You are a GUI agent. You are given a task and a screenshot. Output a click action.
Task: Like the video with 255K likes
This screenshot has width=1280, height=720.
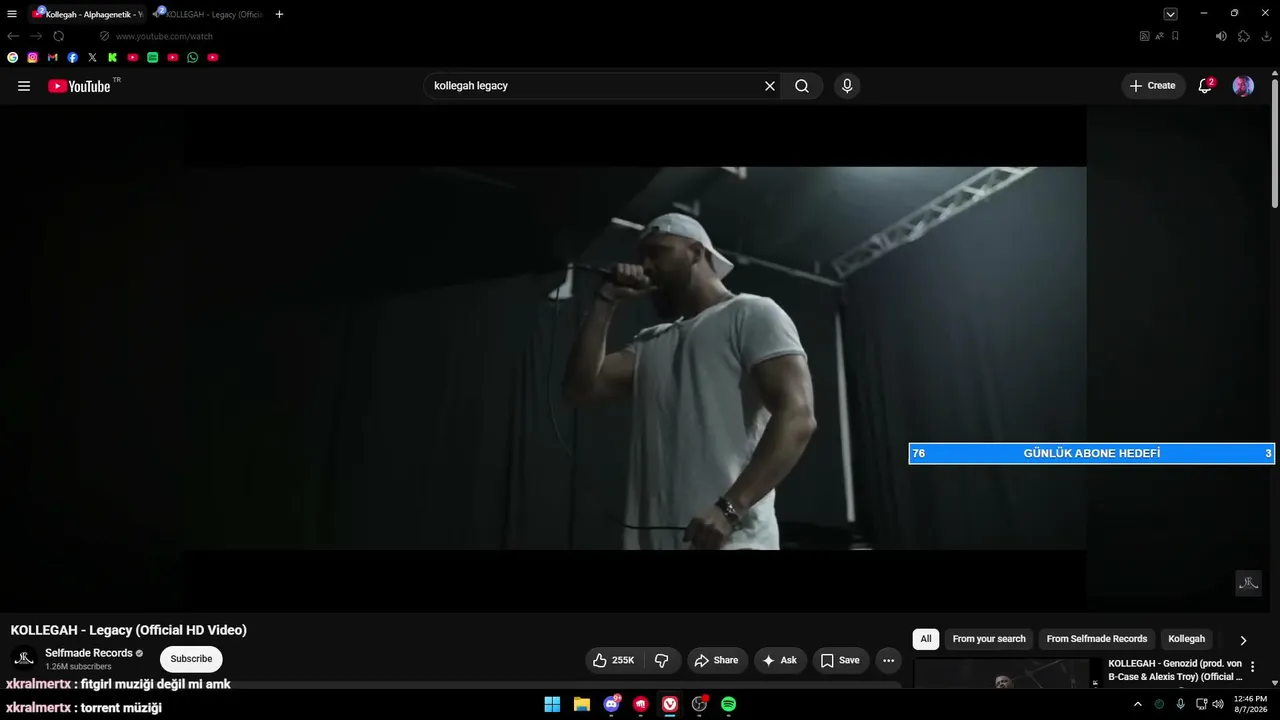(614, 660)
